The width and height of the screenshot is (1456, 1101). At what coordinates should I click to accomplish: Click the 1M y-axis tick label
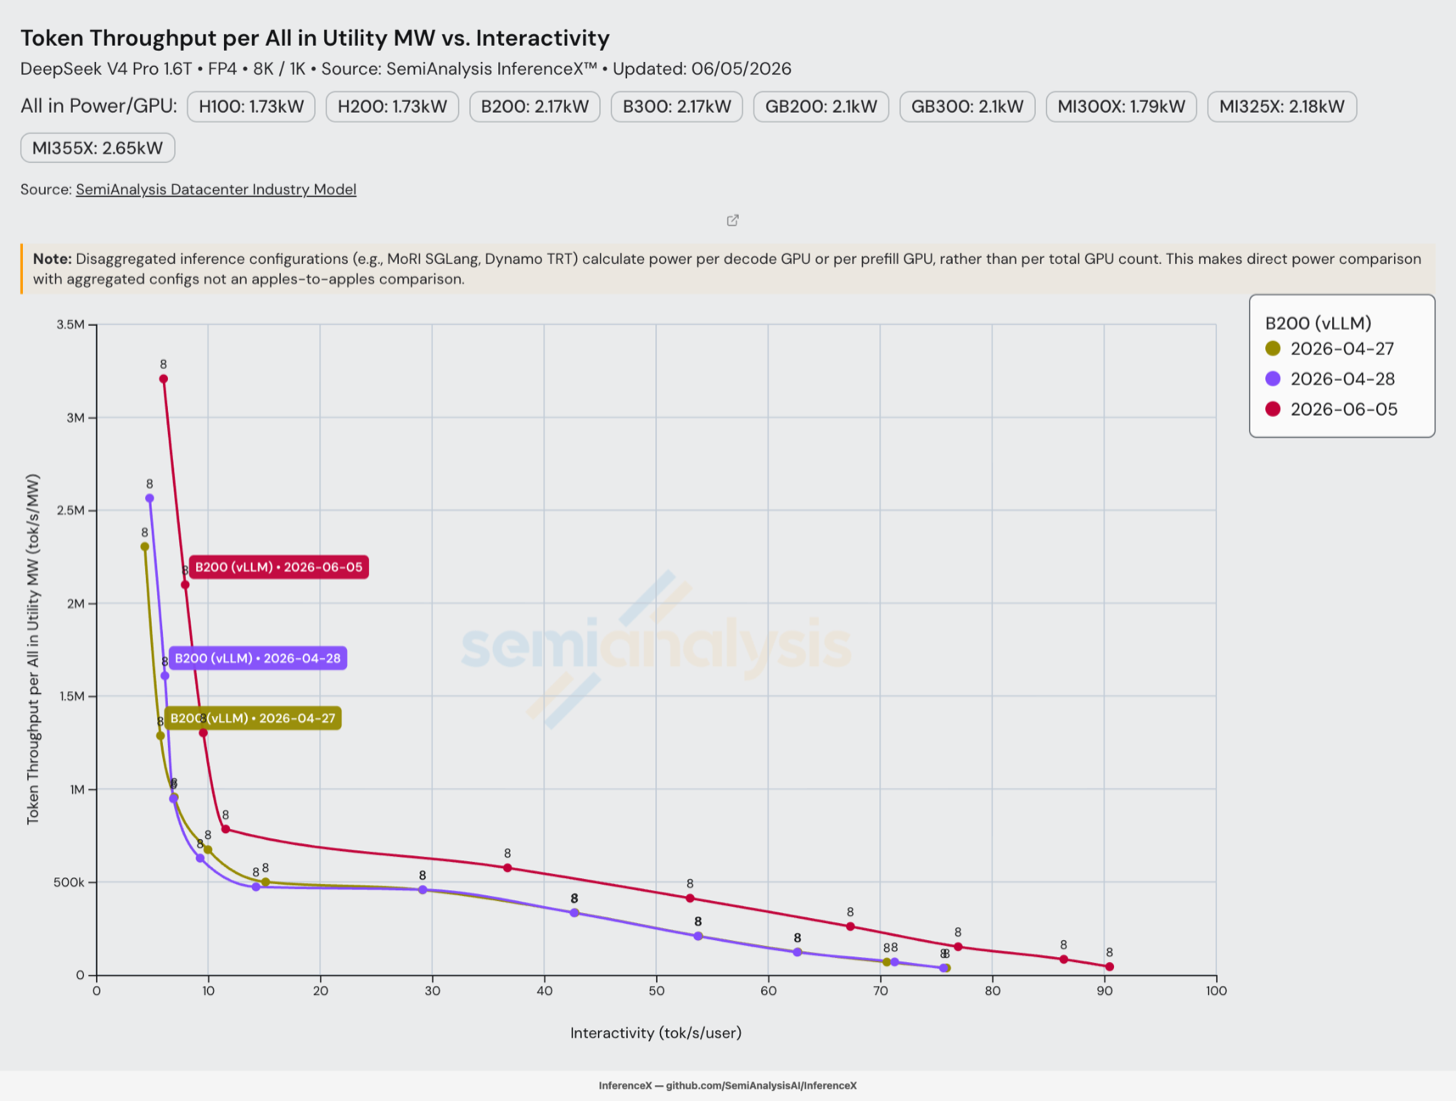pyautogui.click(x=76, y=790)
